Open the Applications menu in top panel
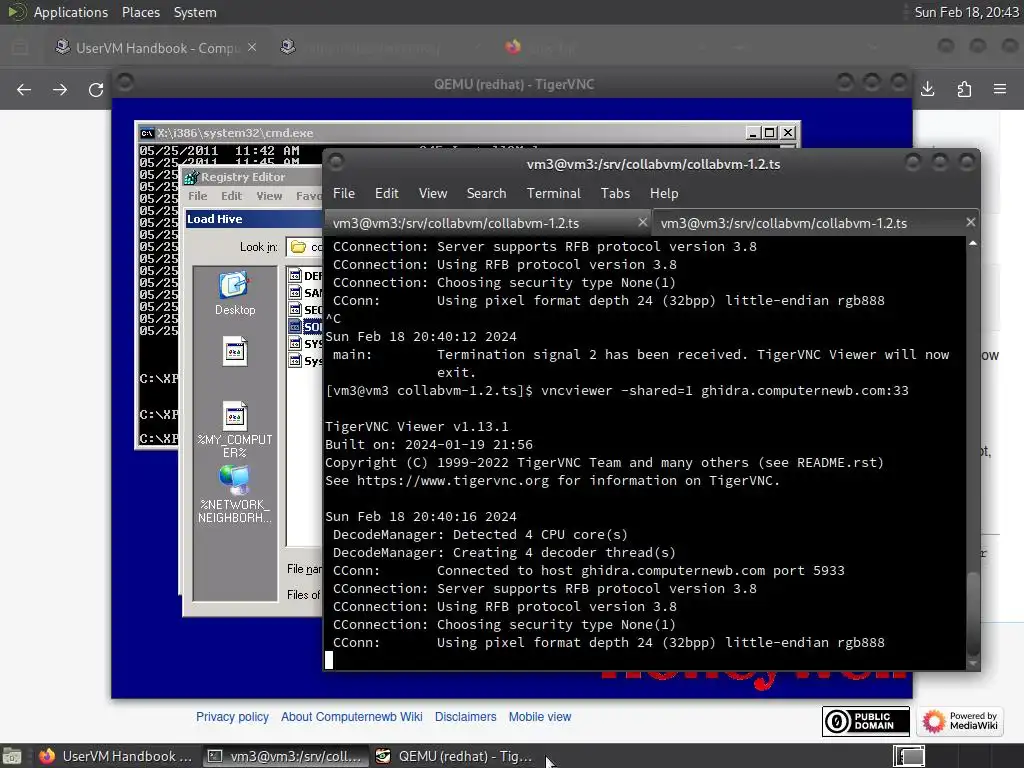1024x768 pixels. 71,12
